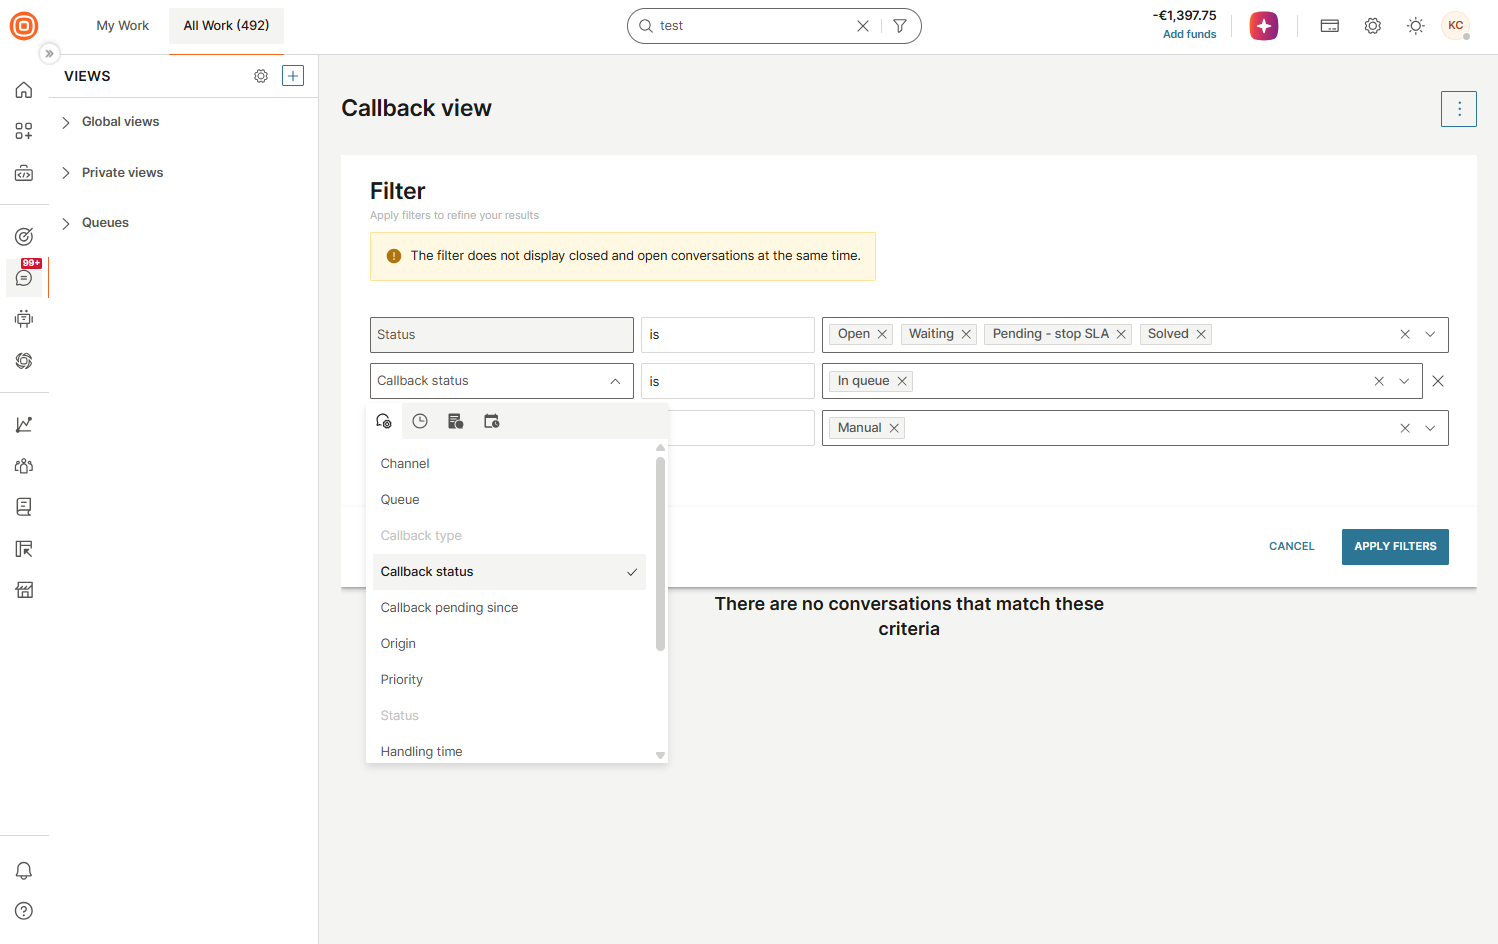Click the Add funds link
Screen dimensions: 1498x944
coord(1189,34)
